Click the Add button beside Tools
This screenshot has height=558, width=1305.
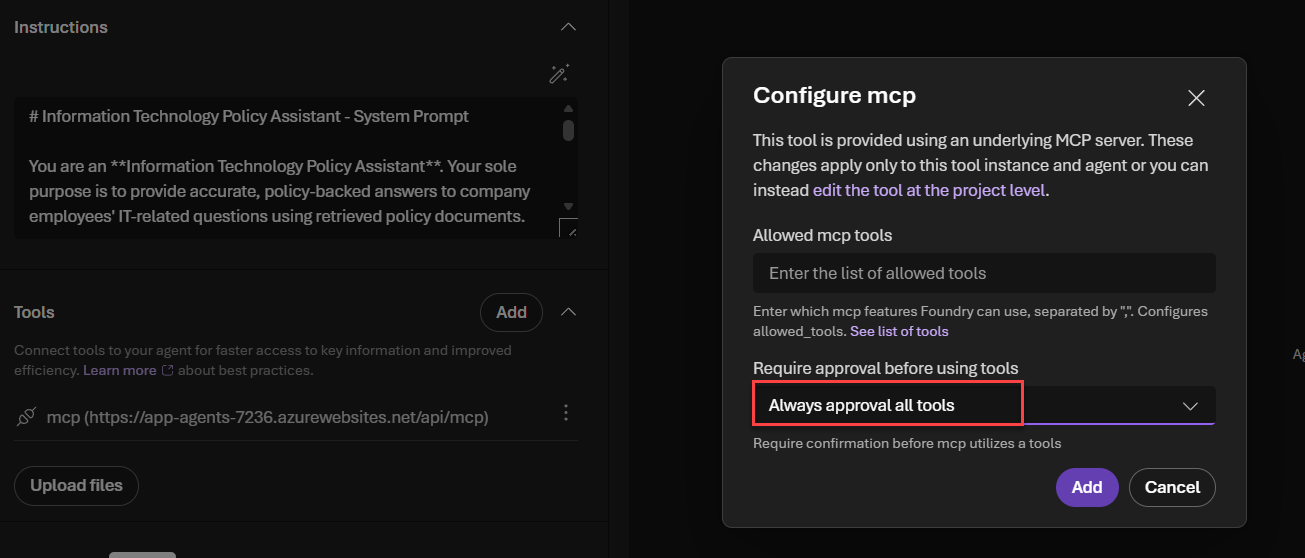511,312
